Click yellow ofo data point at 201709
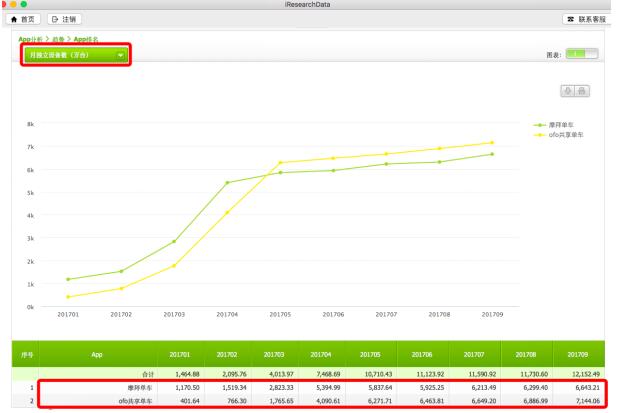Screen dimensions: 623x413 click(492, 143)
